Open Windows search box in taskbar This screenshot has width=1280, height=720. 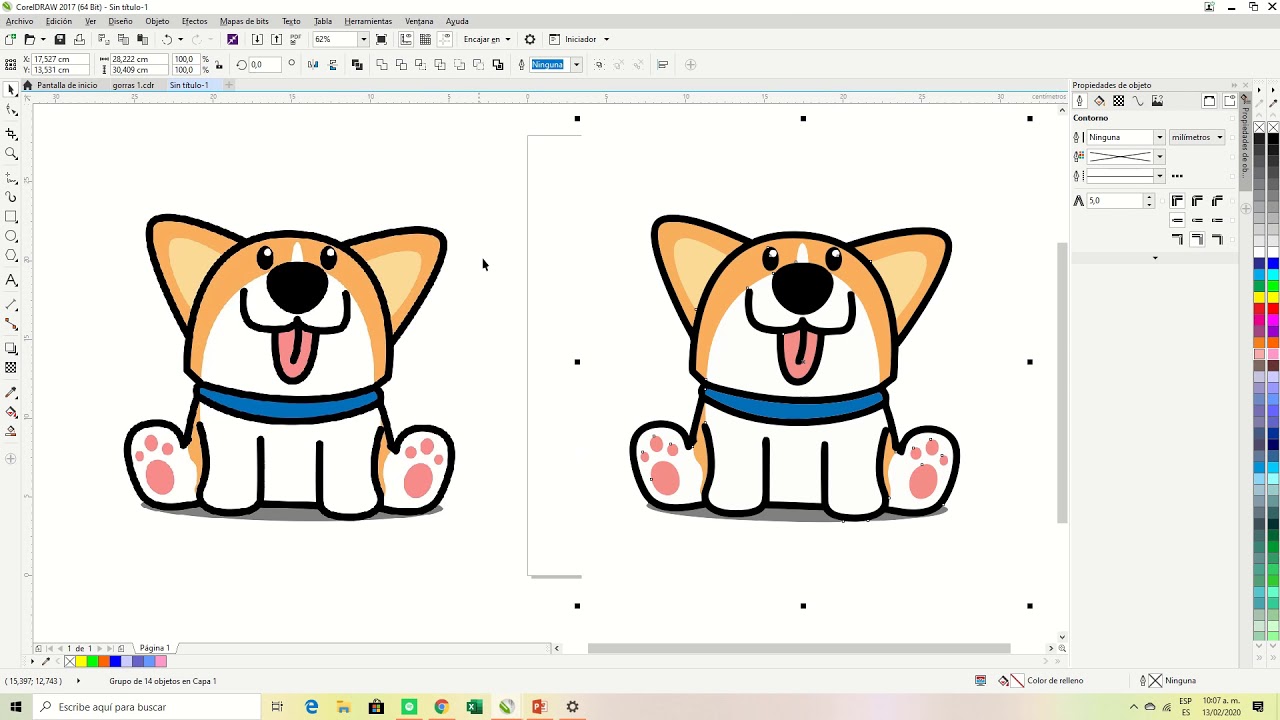pyautogui.click(x=147, y=707)
